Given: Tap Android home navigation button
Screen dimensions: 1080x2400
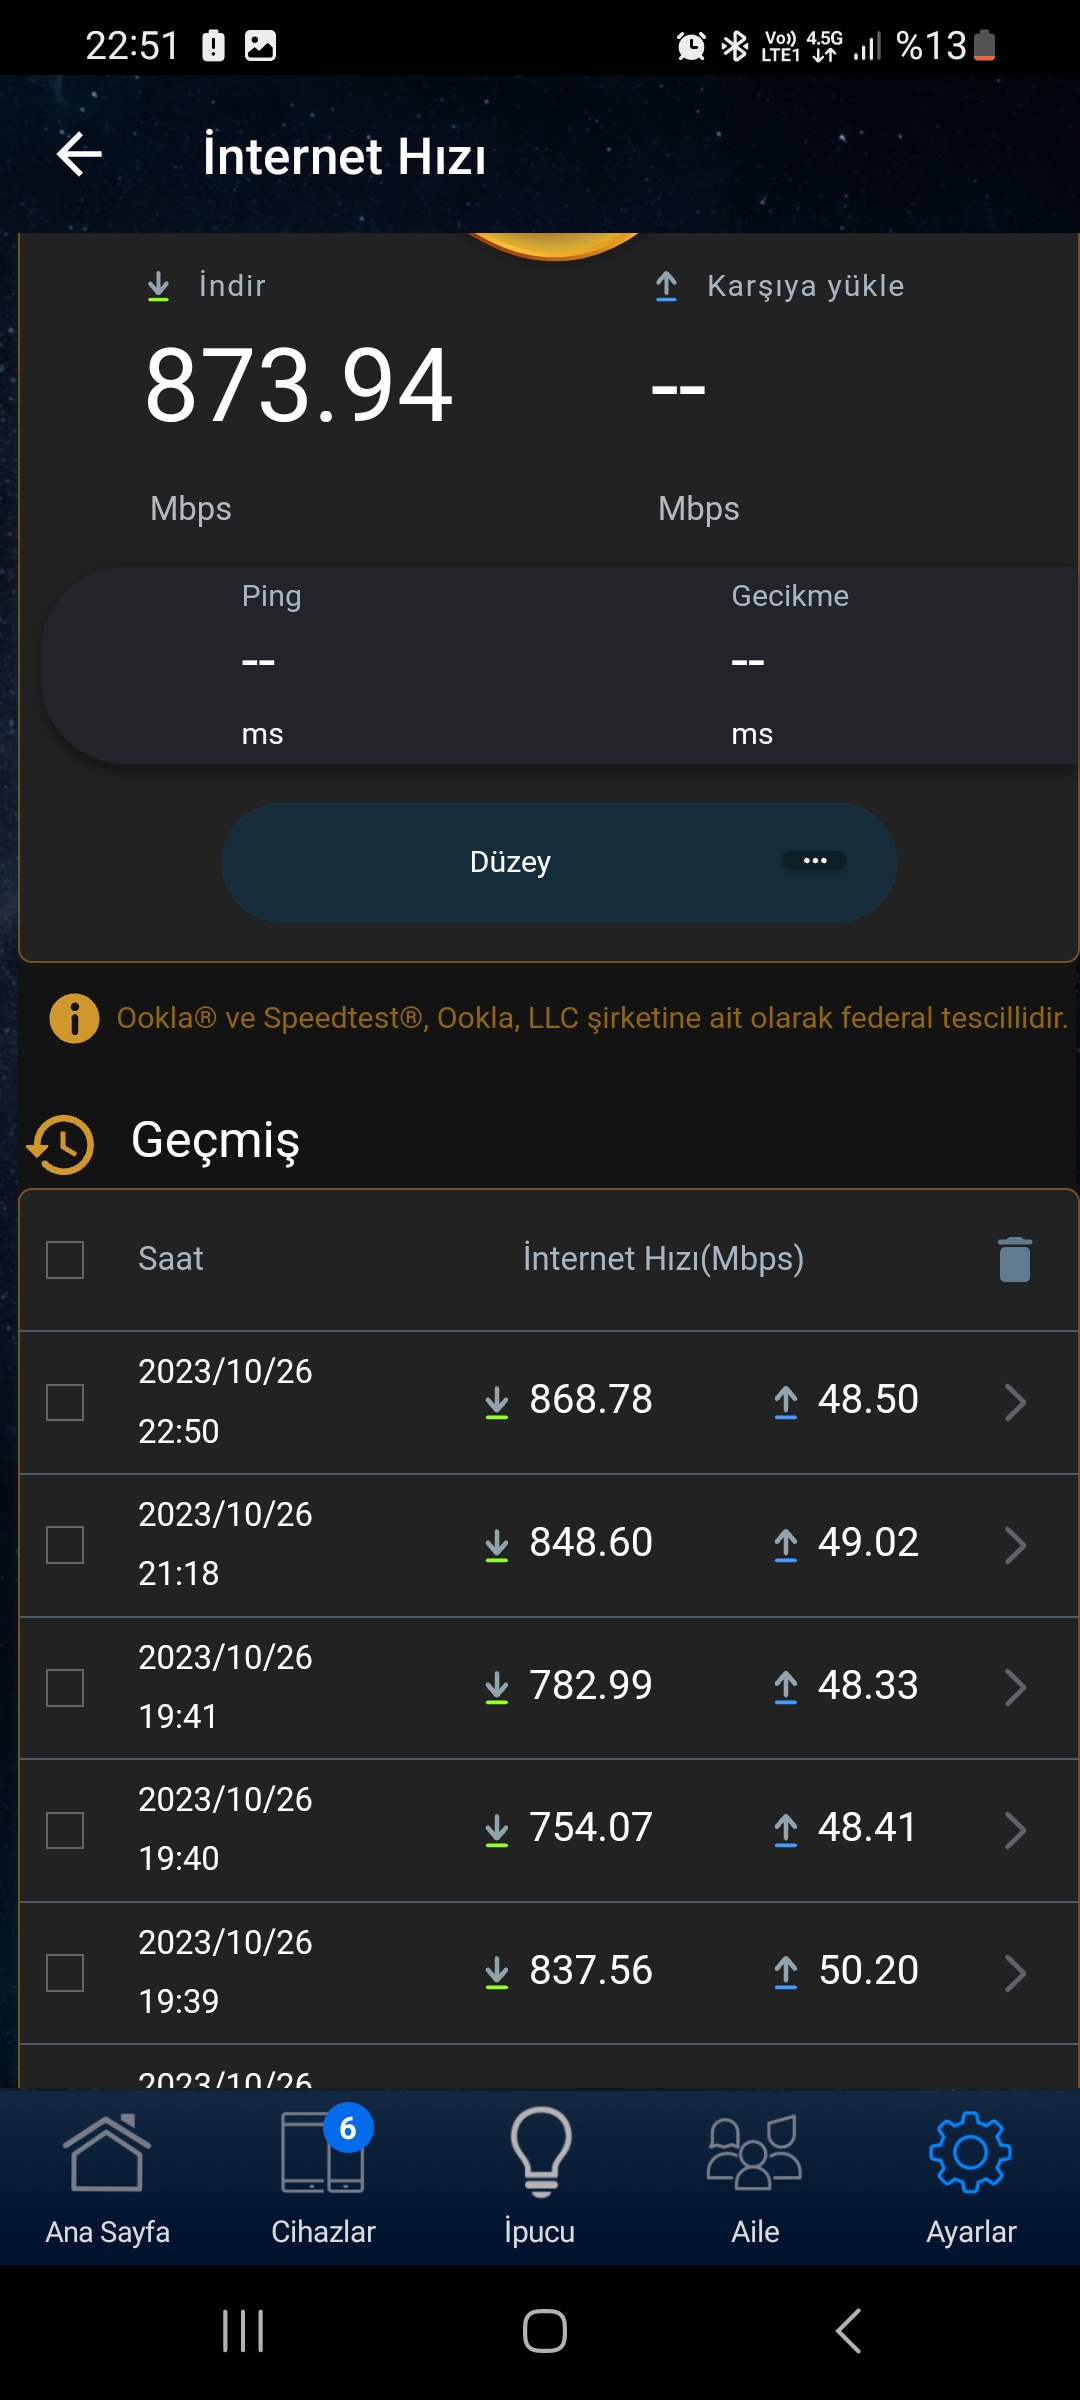Looking at the screenshot, I should click(545, 2331).
